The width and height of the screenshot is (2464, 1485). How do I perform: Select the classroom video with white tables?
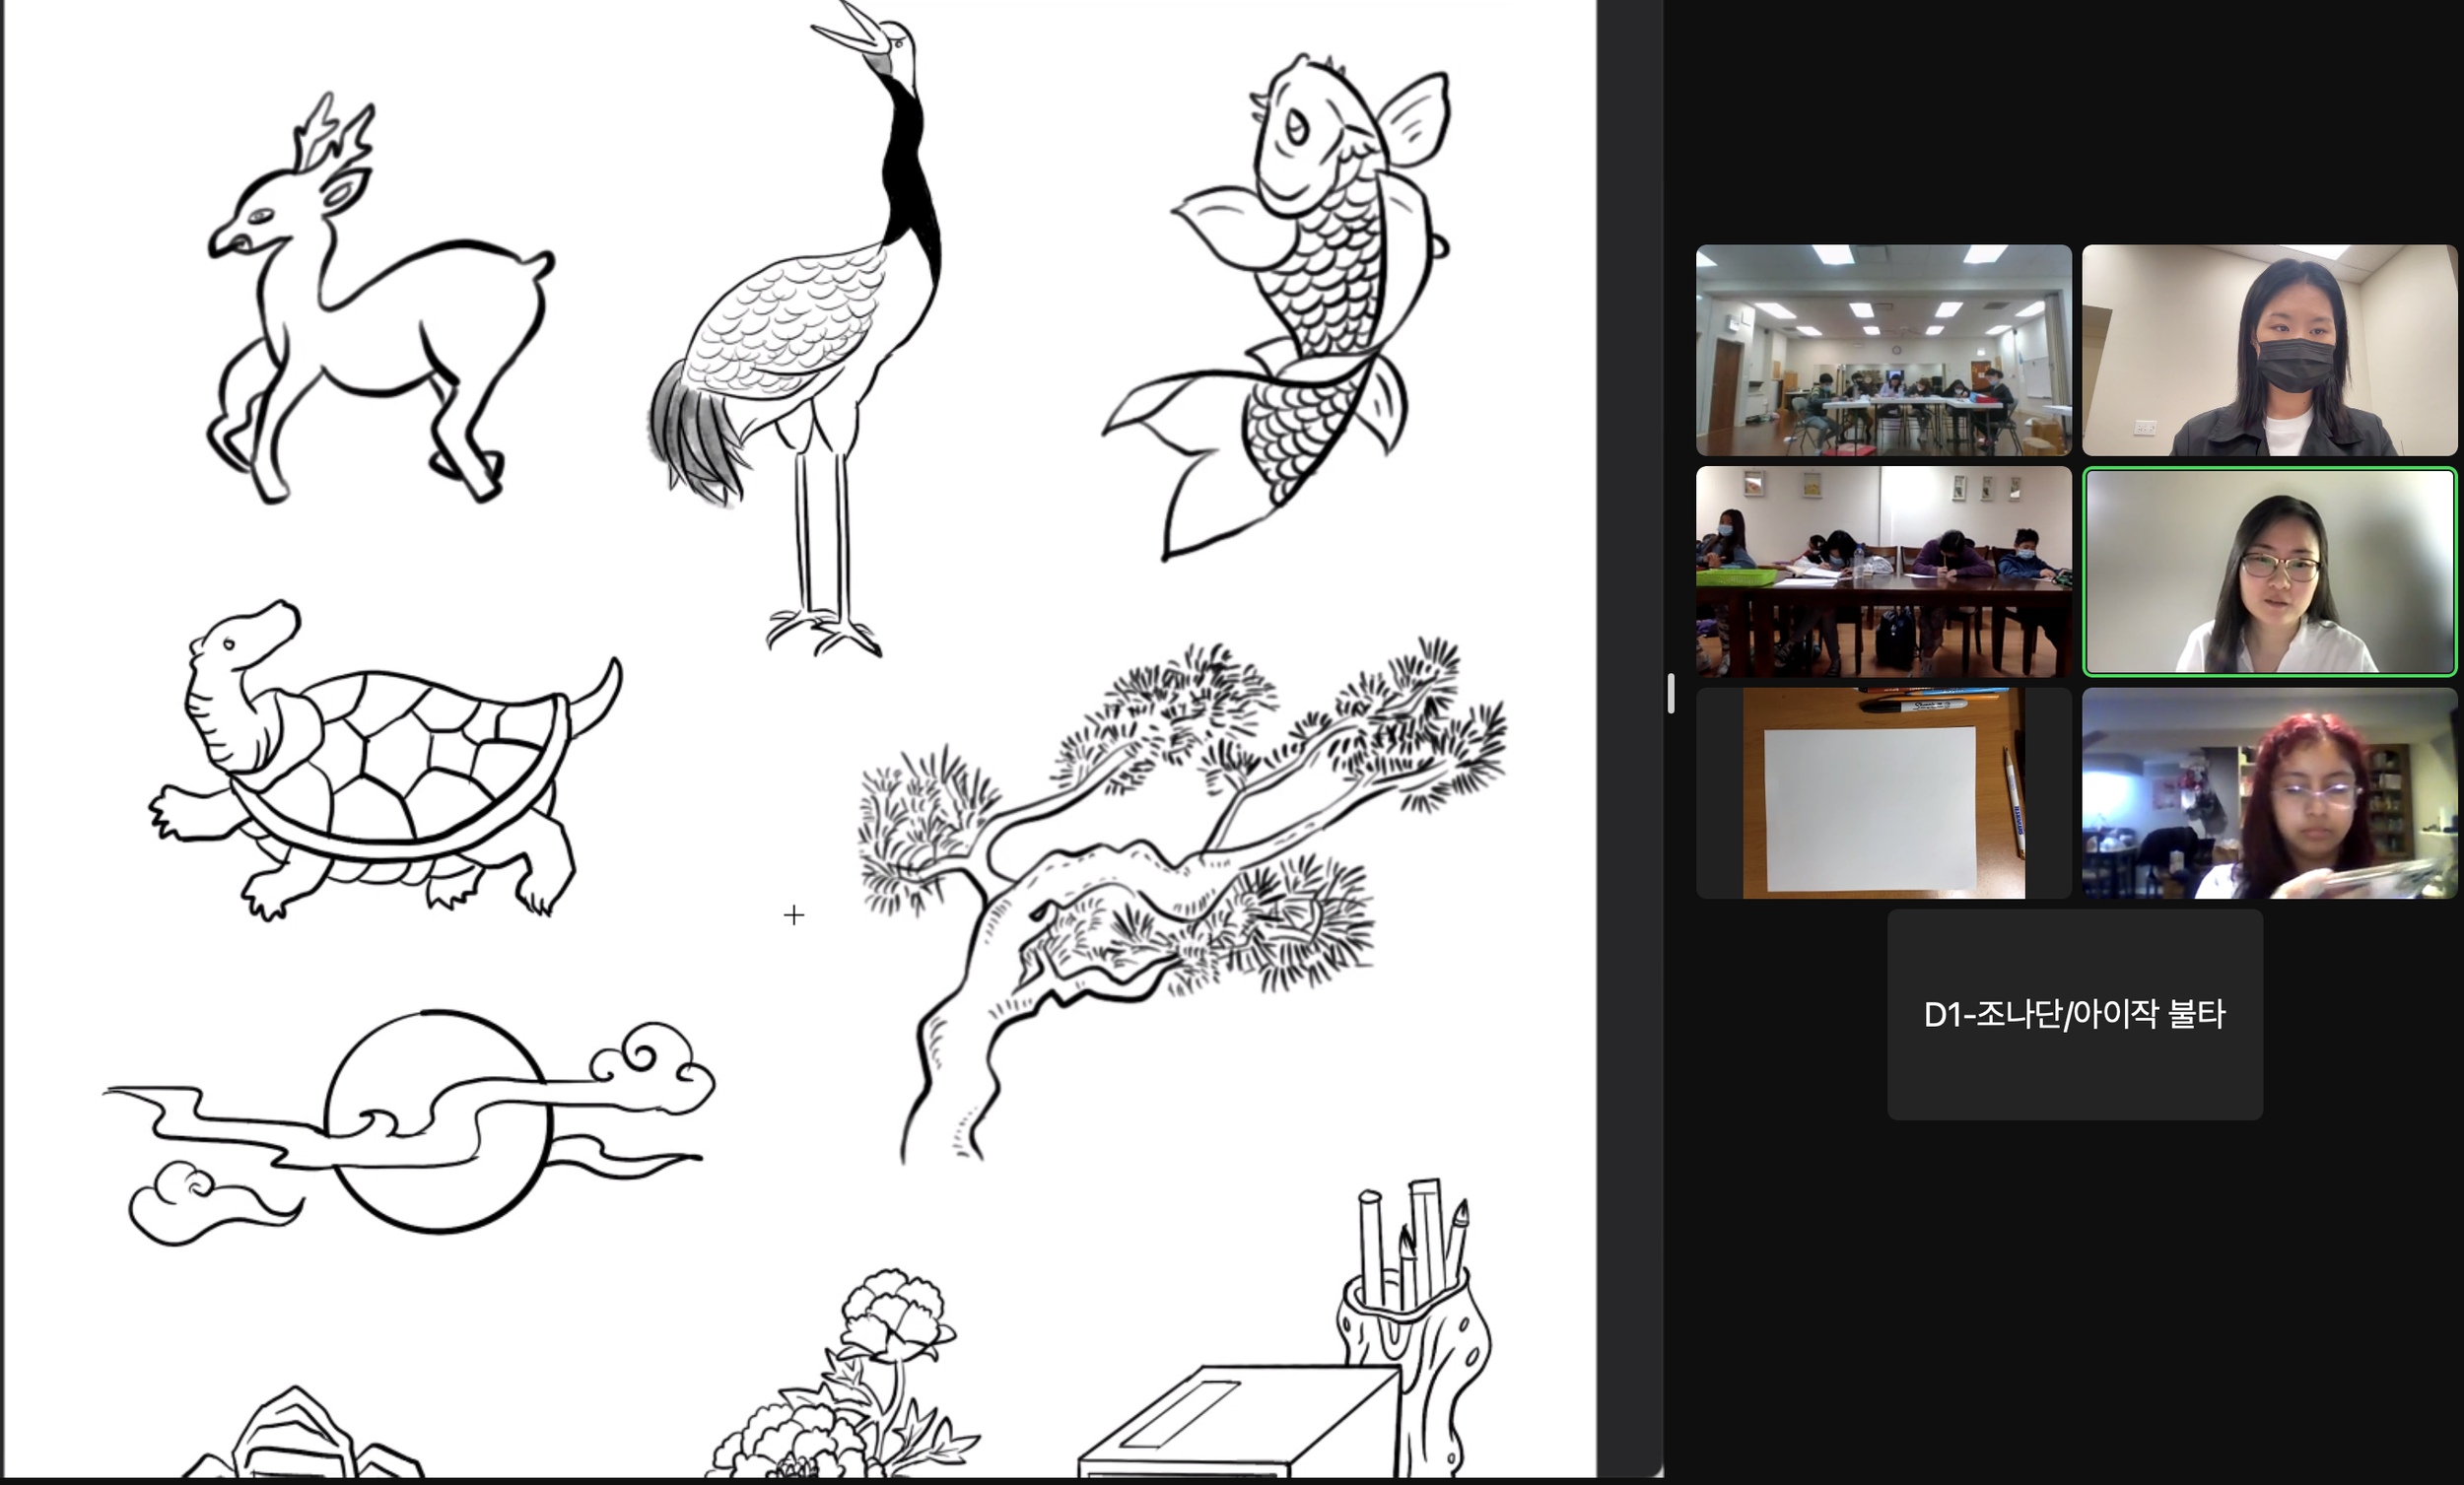click(1883, 350)
